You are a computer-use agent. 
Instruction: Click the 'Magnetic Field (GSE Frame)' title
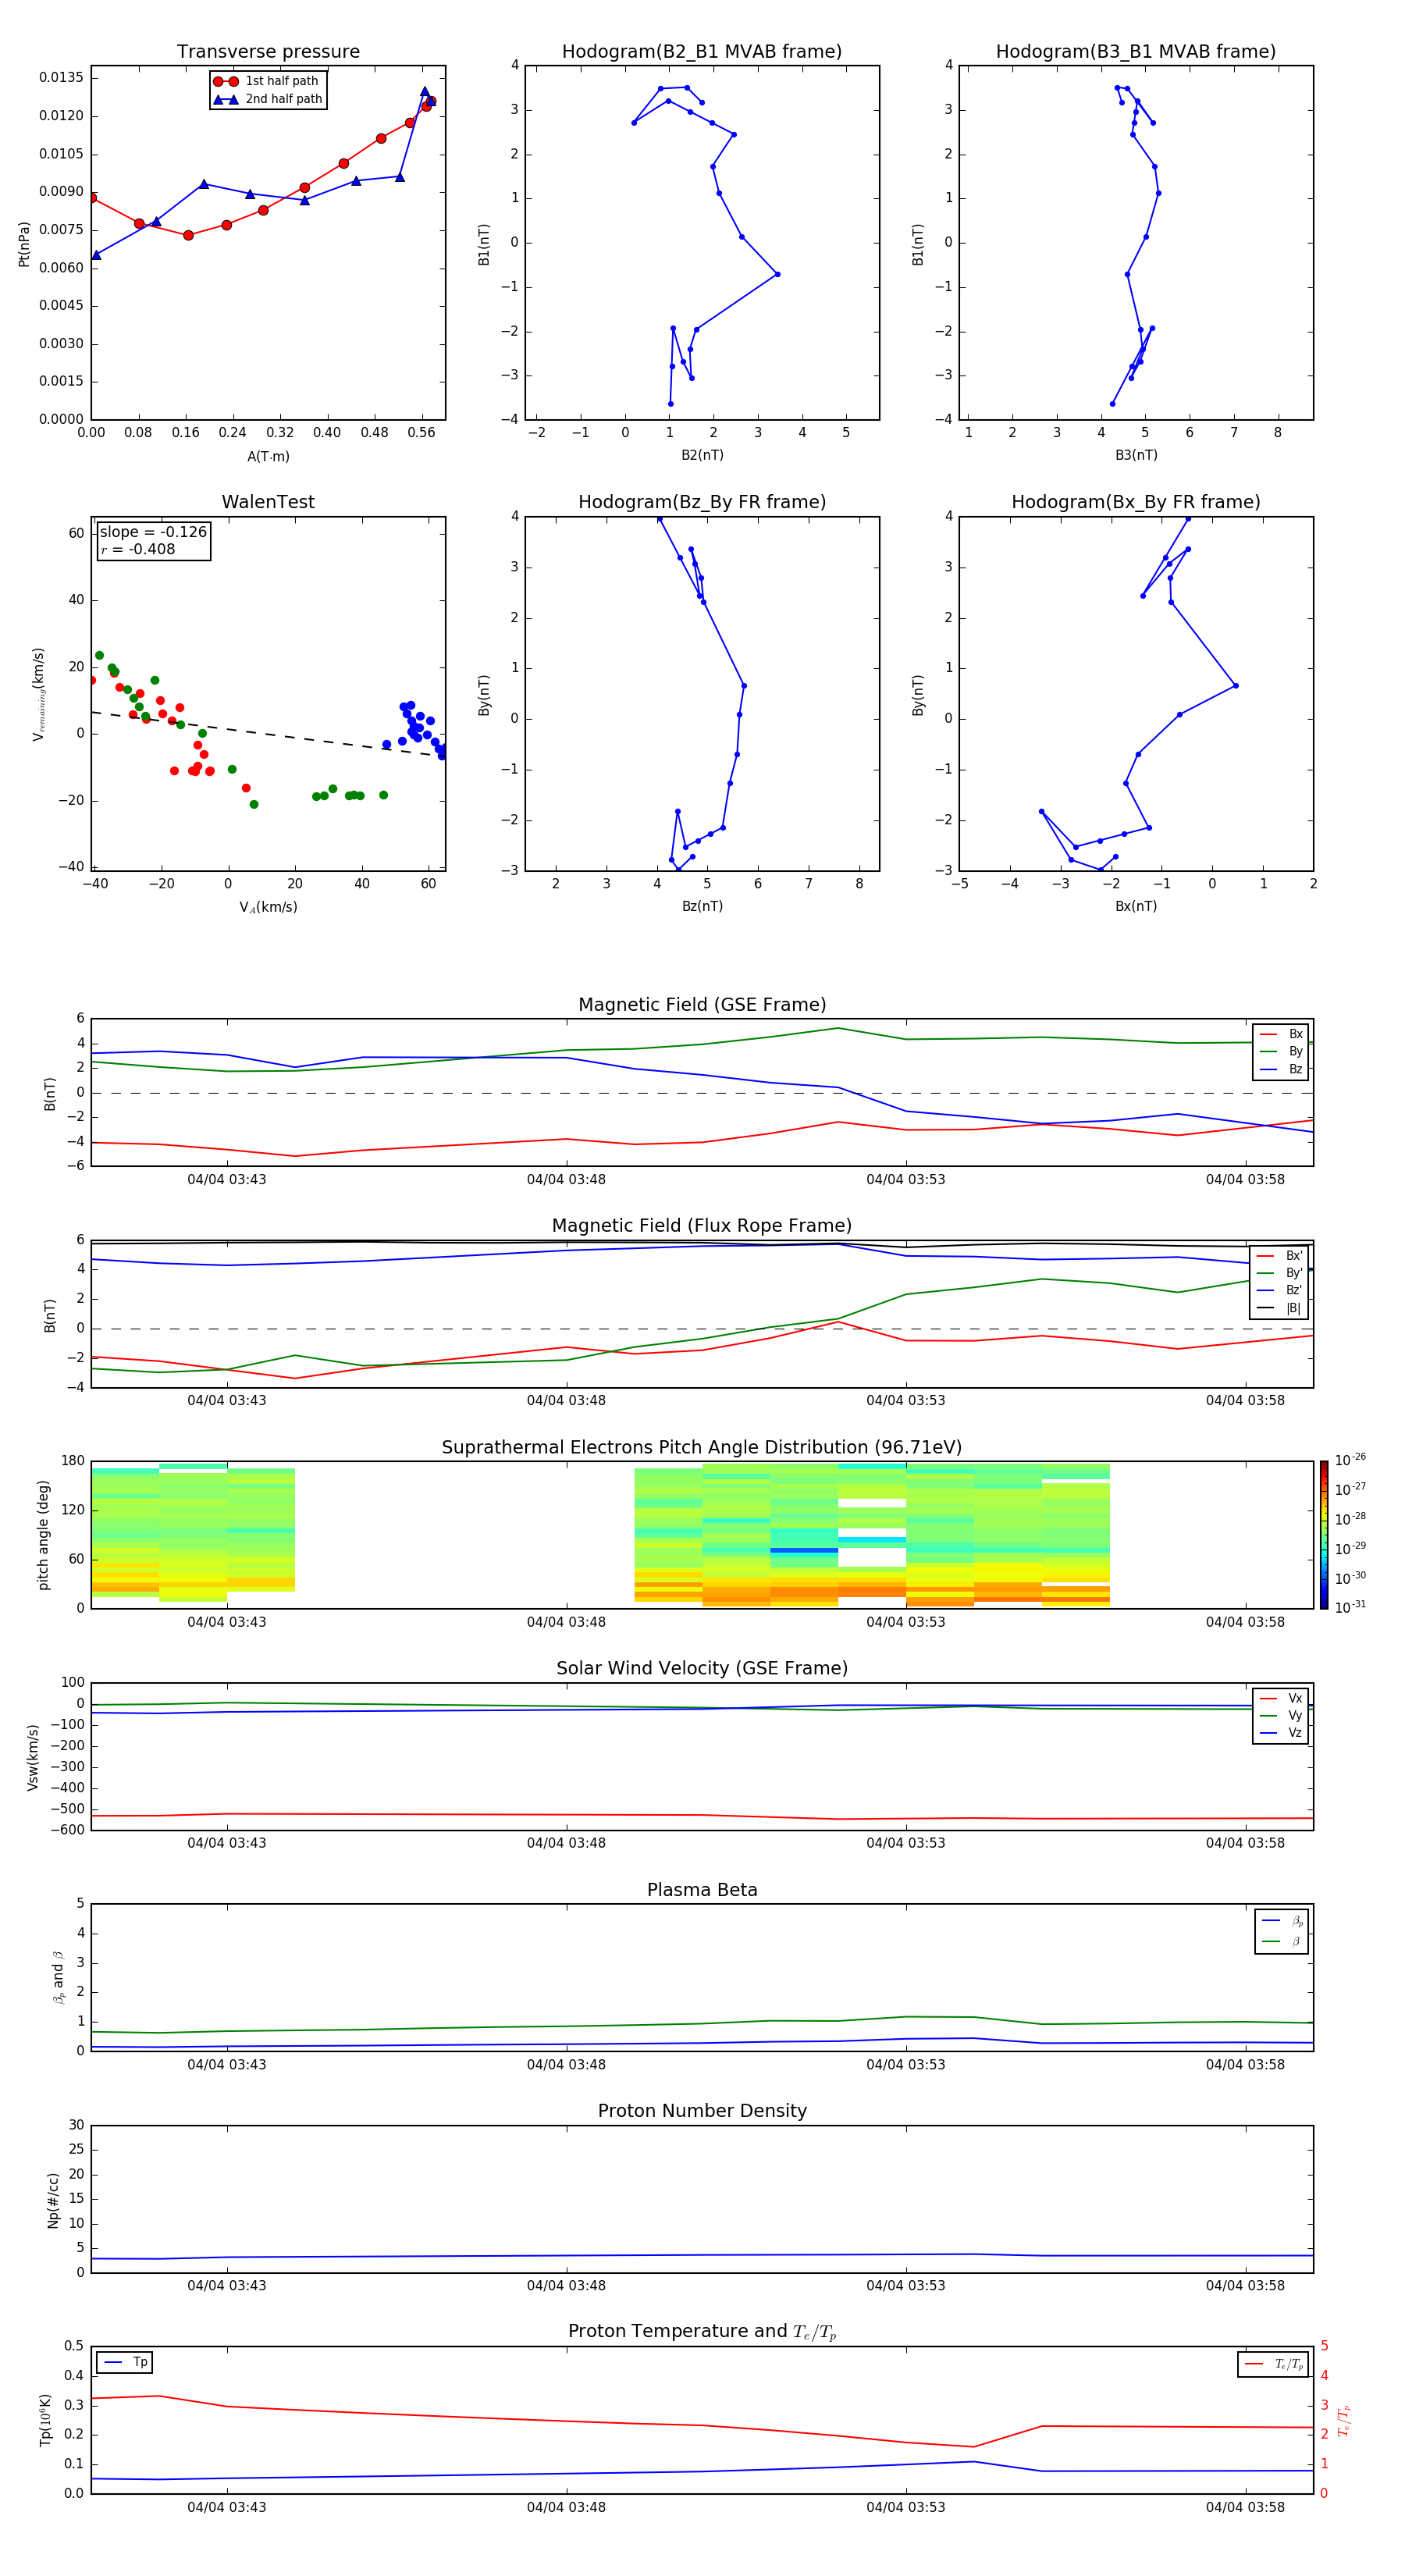click(x=702, y=1005)
